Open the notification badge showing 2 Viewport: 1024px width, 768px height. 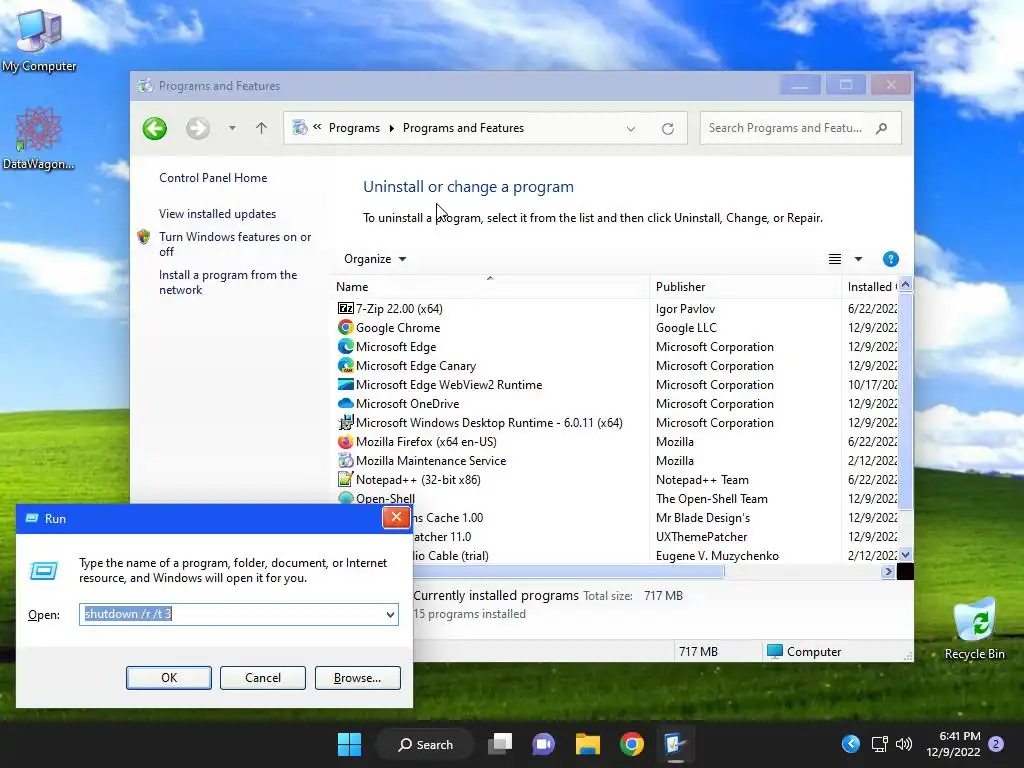click(x=995, y=744)
